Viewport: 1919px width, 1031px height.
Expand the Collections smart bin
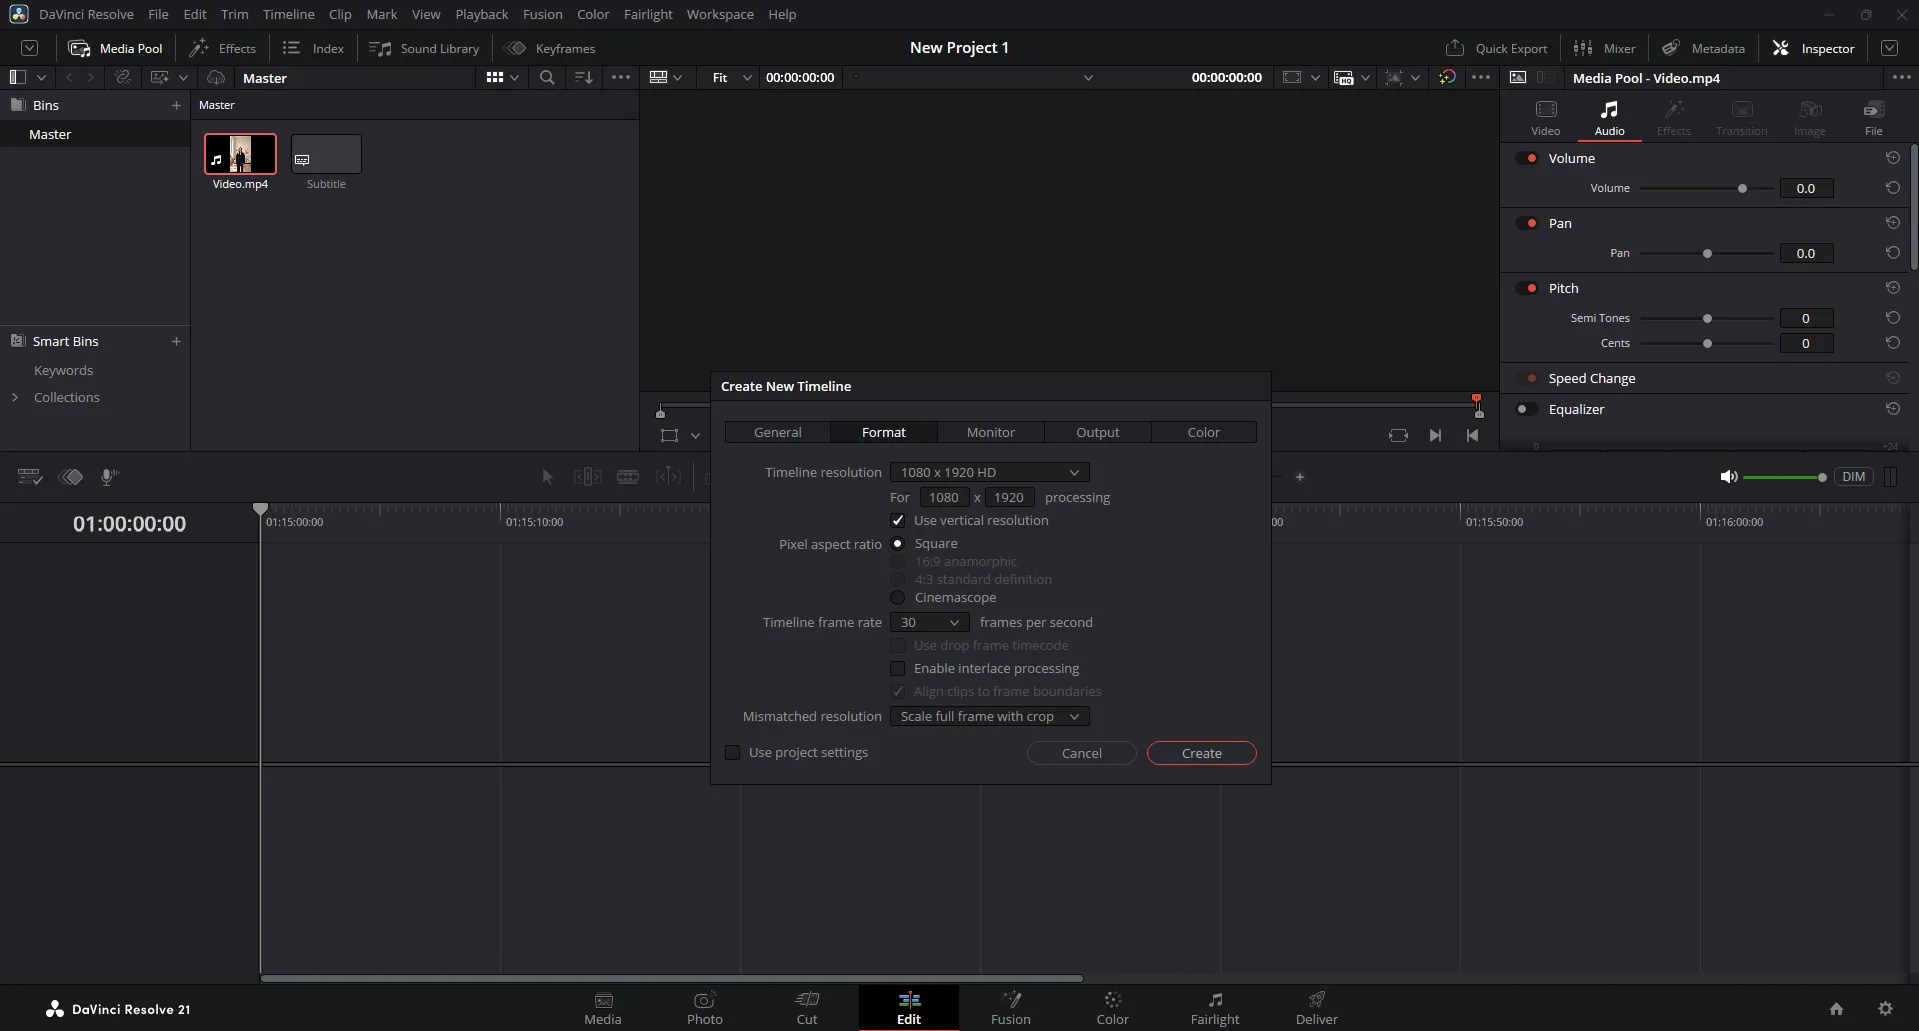coord(15,397)
